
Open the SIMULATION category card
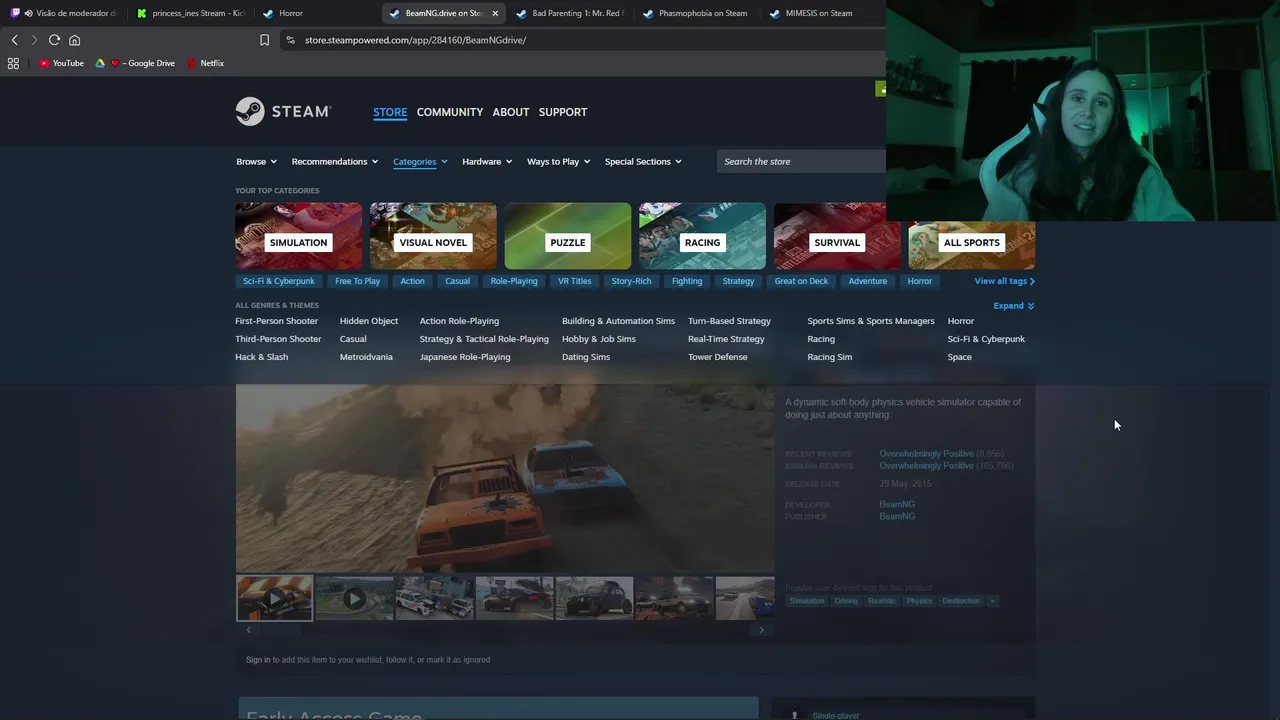tap(298, 236)
